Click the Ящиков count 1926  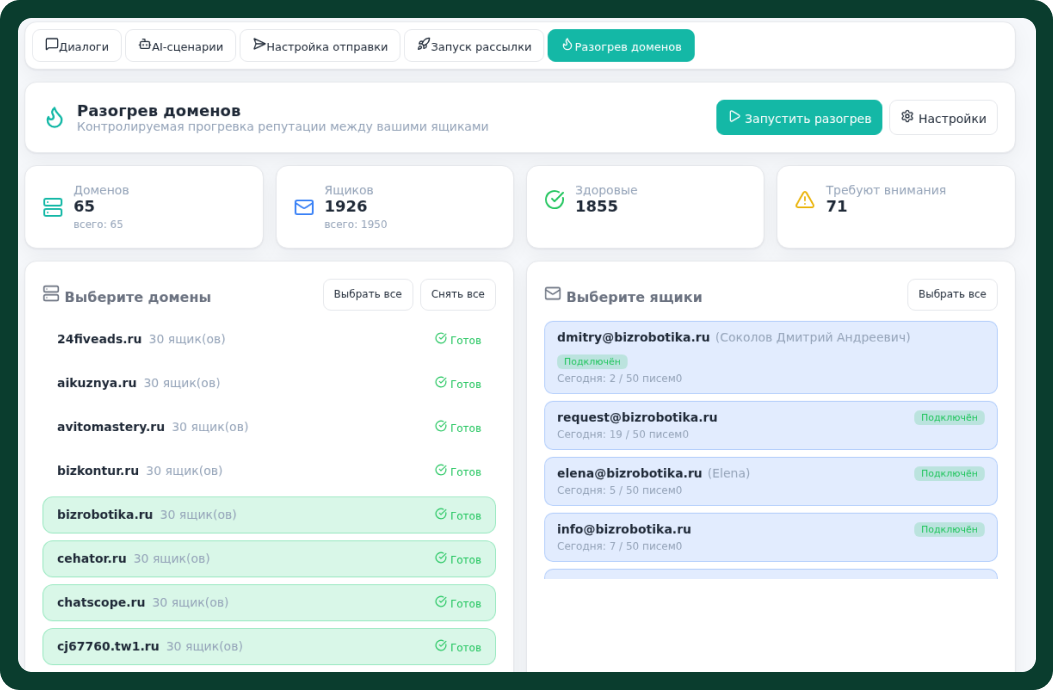click(x=346, y=206)
